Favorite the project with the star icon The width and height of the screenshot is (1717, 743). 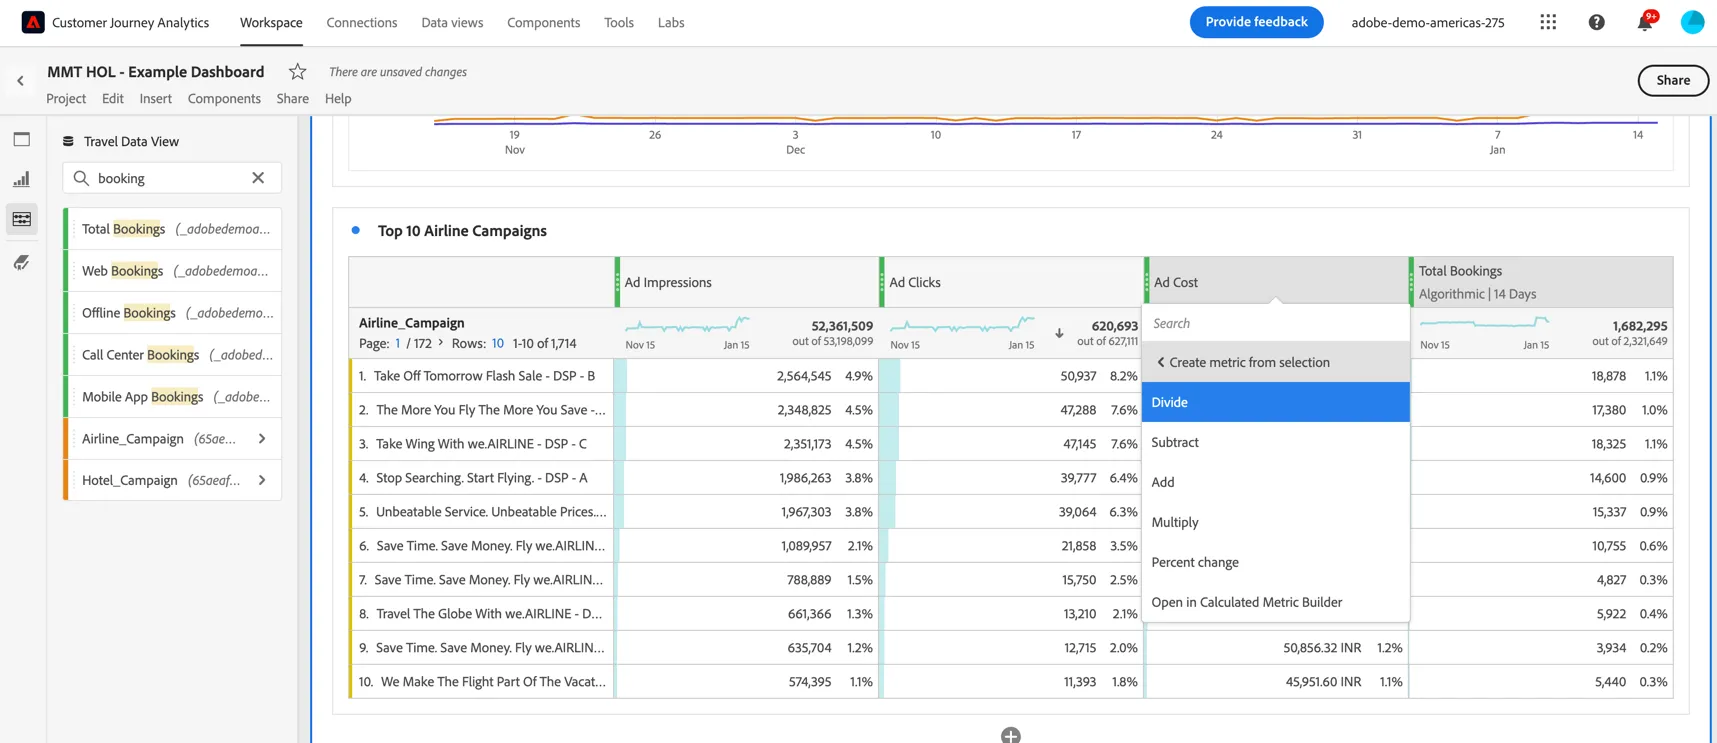[x=297, y=71]
